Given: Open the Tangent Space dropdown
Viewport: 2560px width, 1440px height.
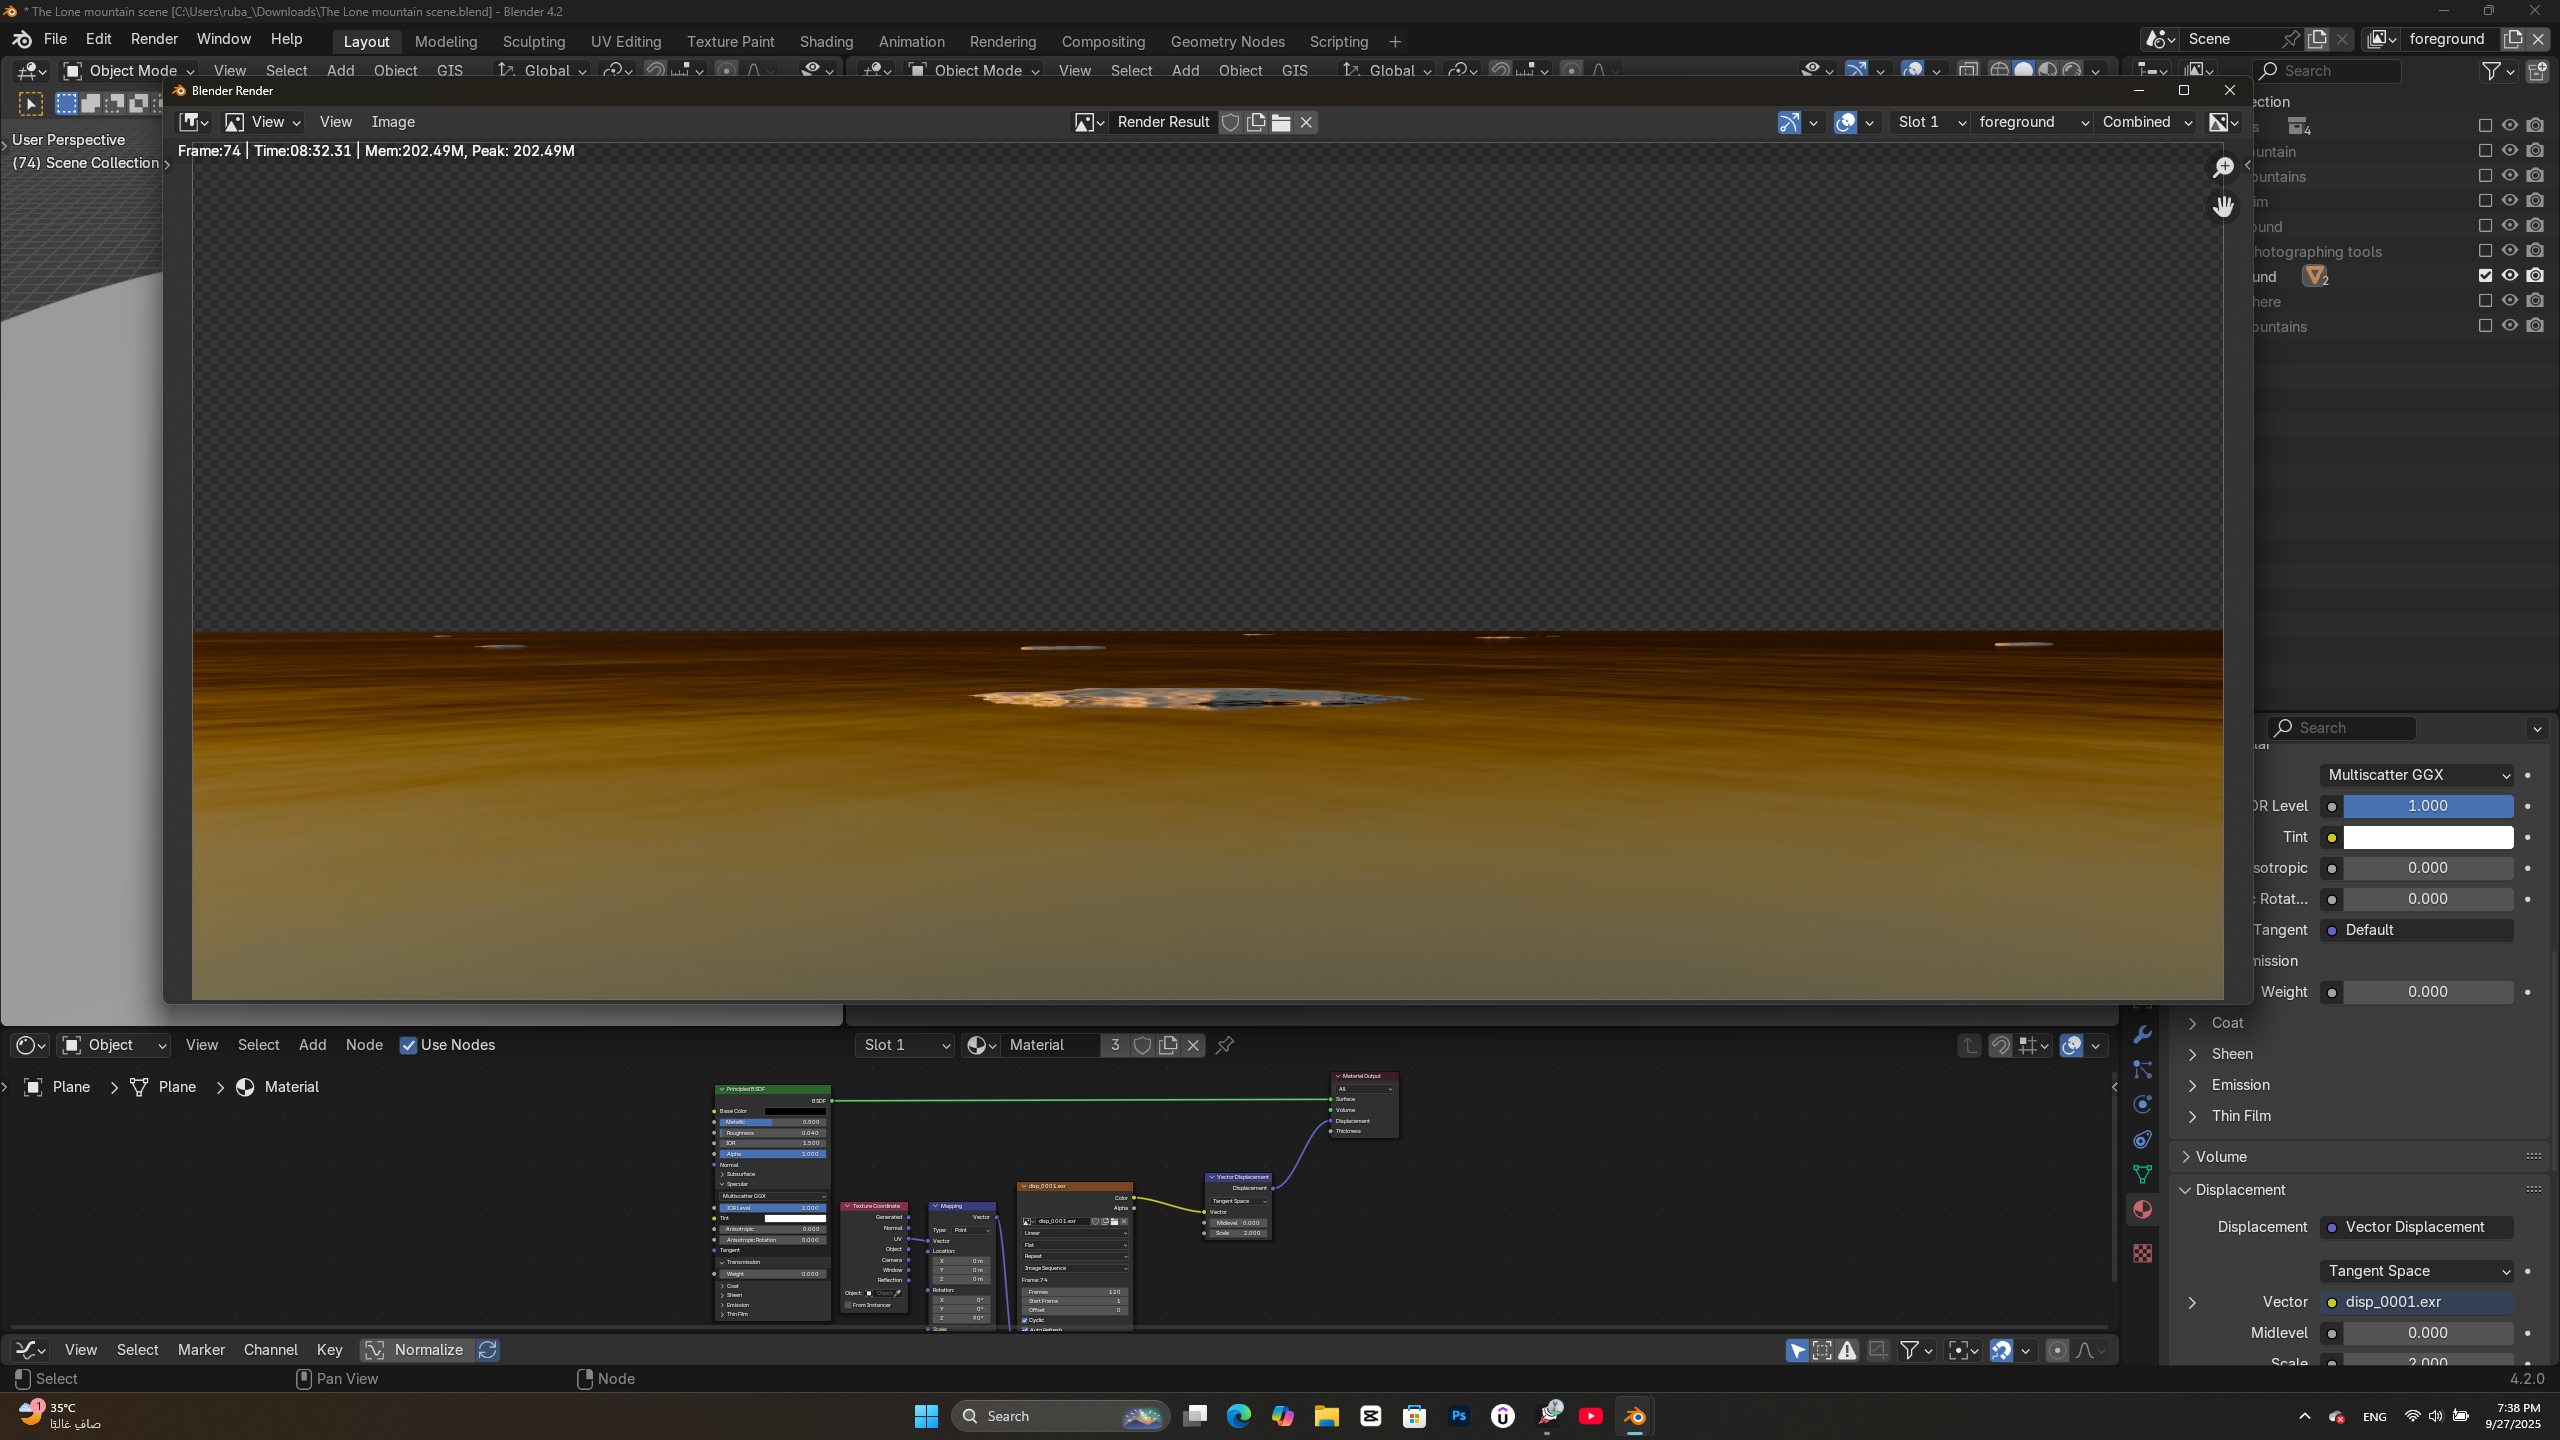Looking at the screenshot, I should coord(2417,1271).
